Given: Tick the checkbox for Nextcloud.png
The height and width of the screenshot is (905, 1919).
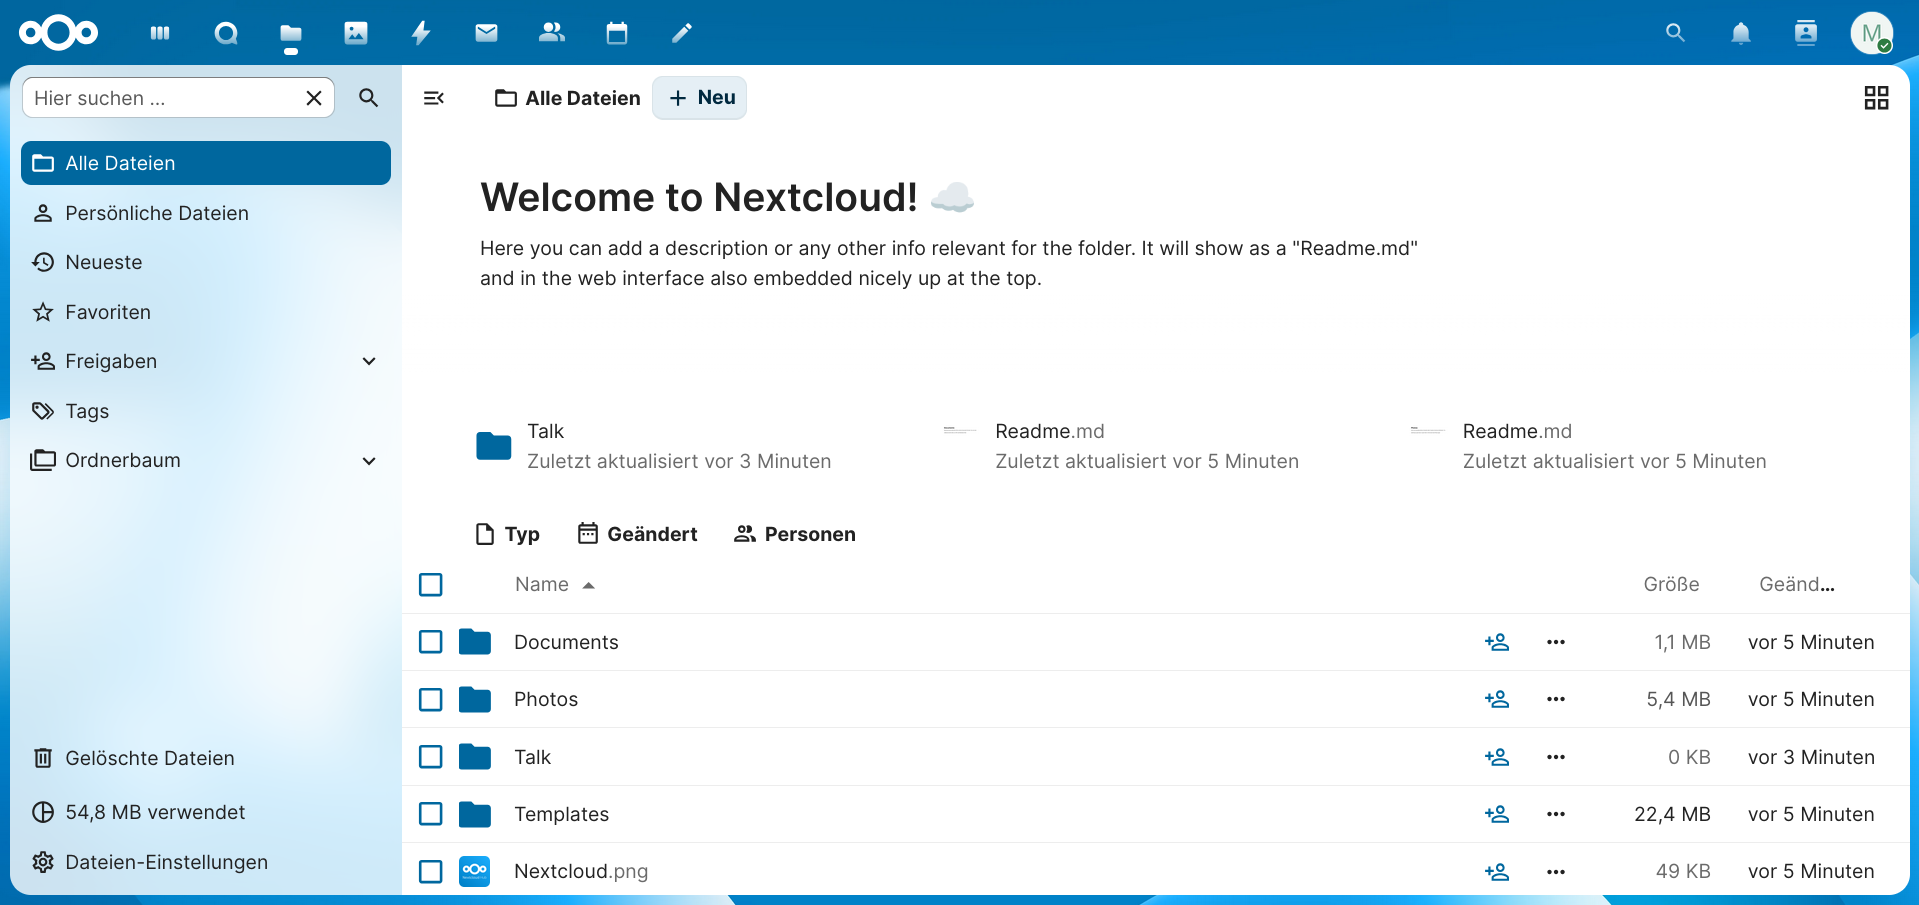Looking at the screenshot, I should tap(430, 871).
